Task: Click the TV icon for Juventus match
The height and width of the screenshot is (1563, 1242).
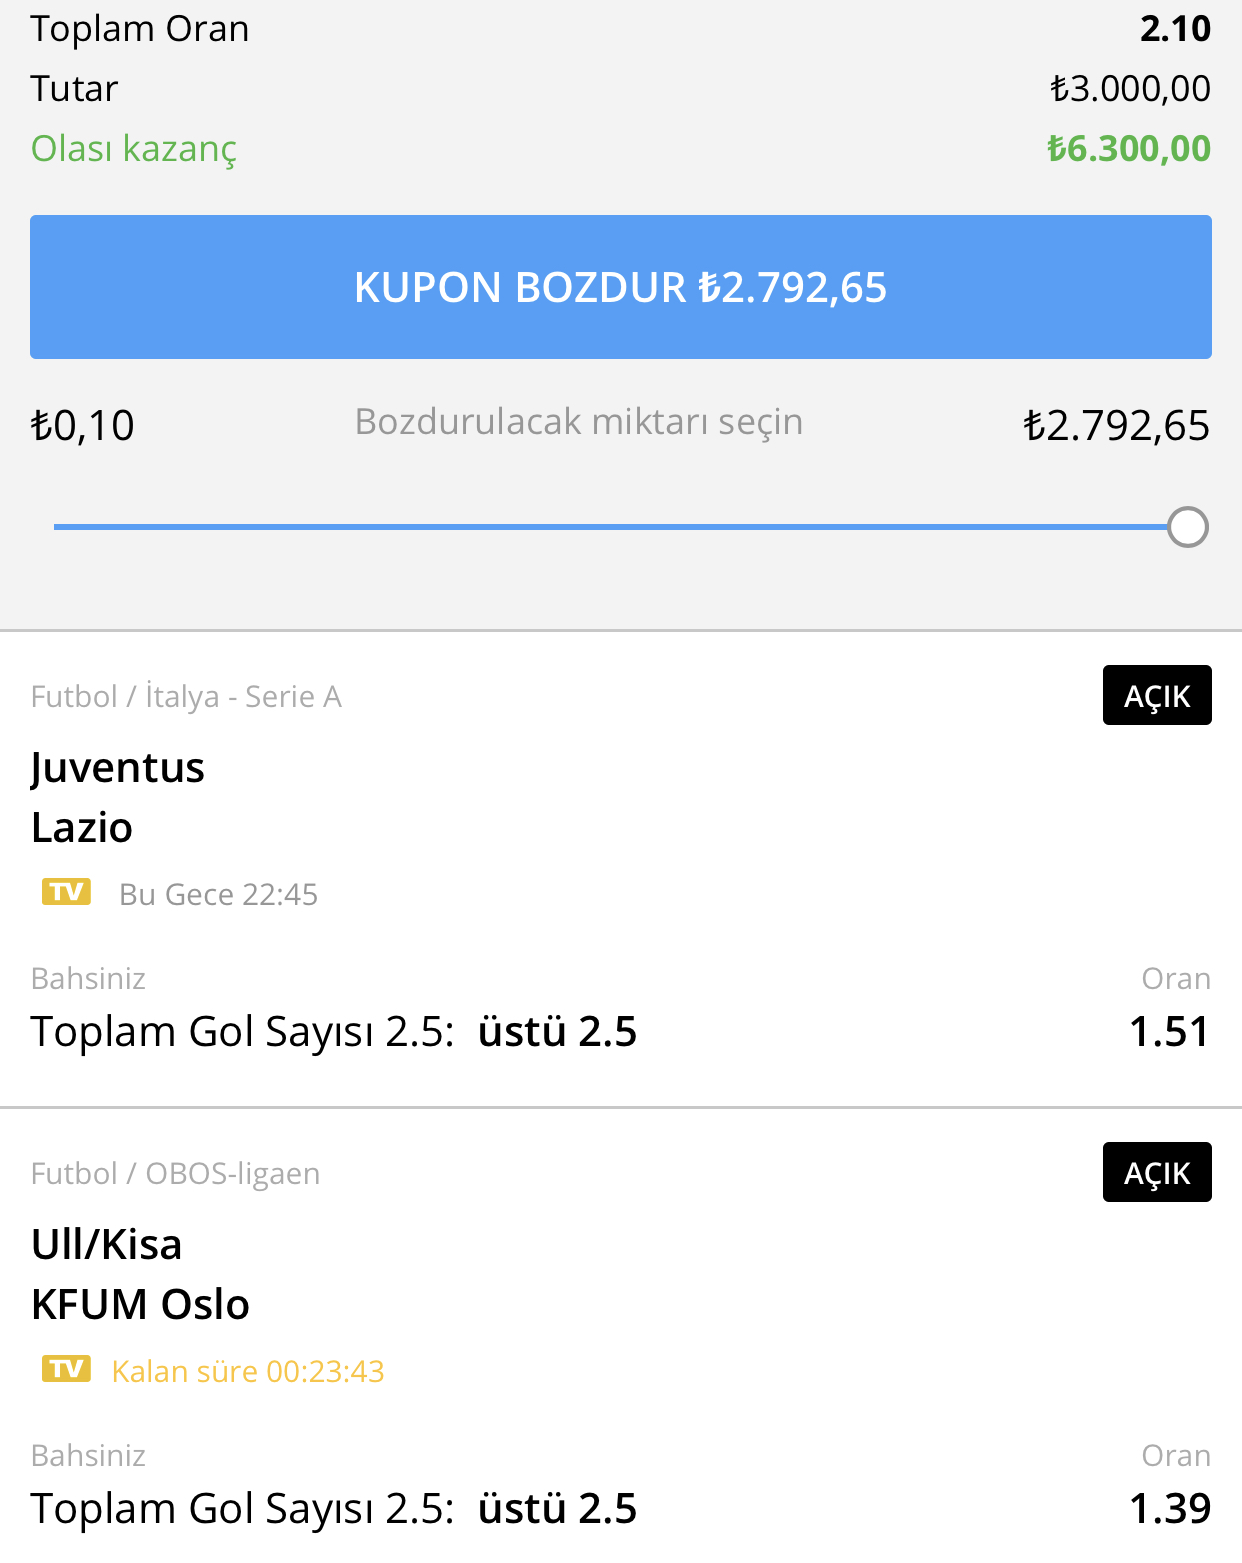Action: click(x=66, y=892)
